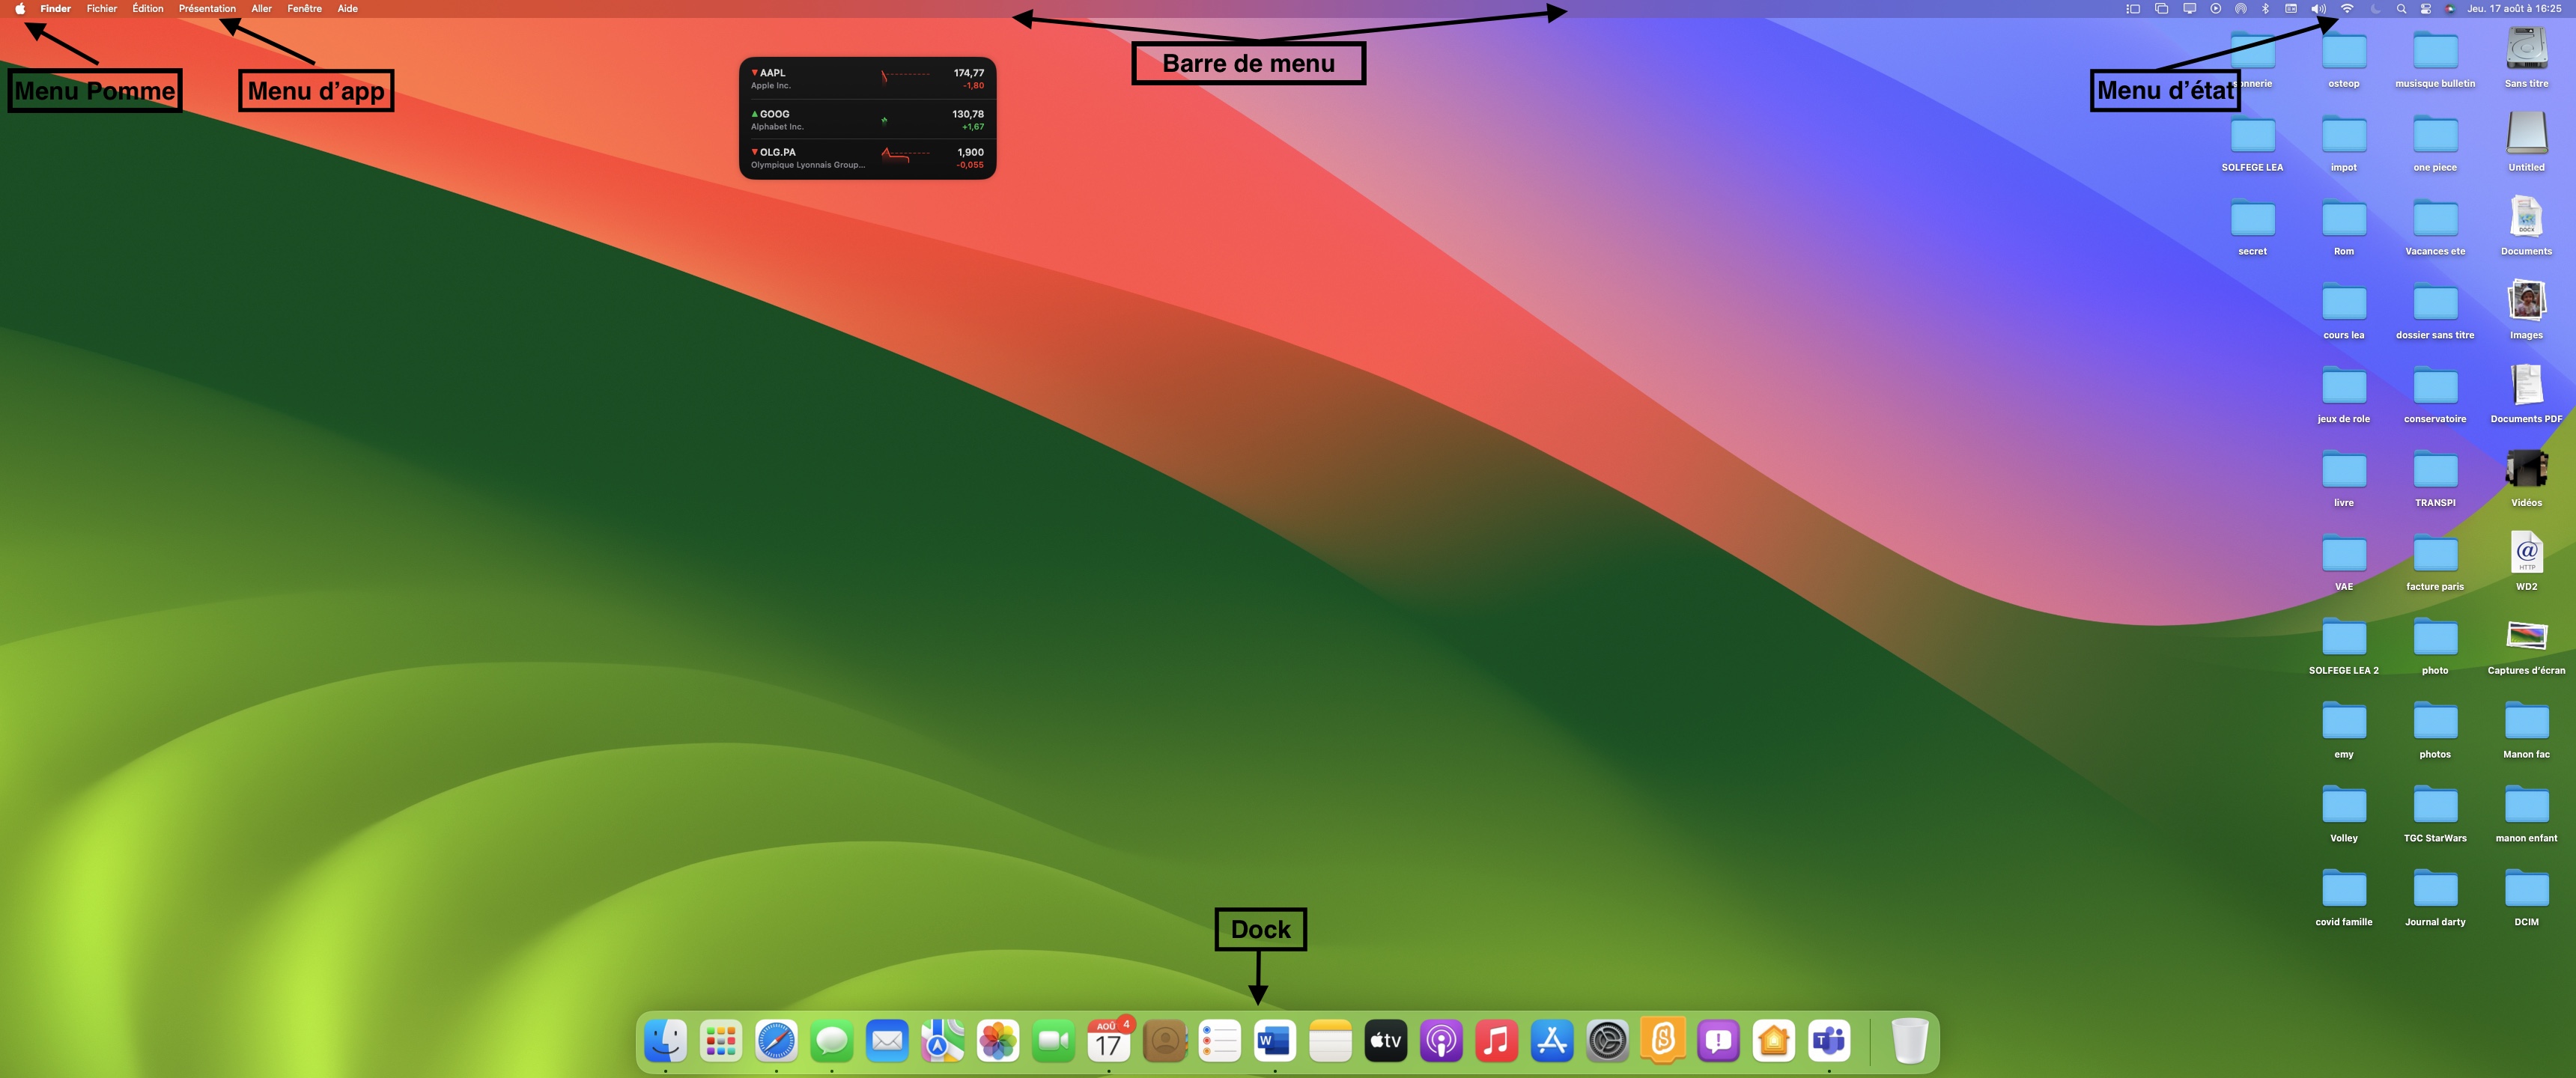
Task: Open Messages from the Dock
Action: [x=831, y=1041]
